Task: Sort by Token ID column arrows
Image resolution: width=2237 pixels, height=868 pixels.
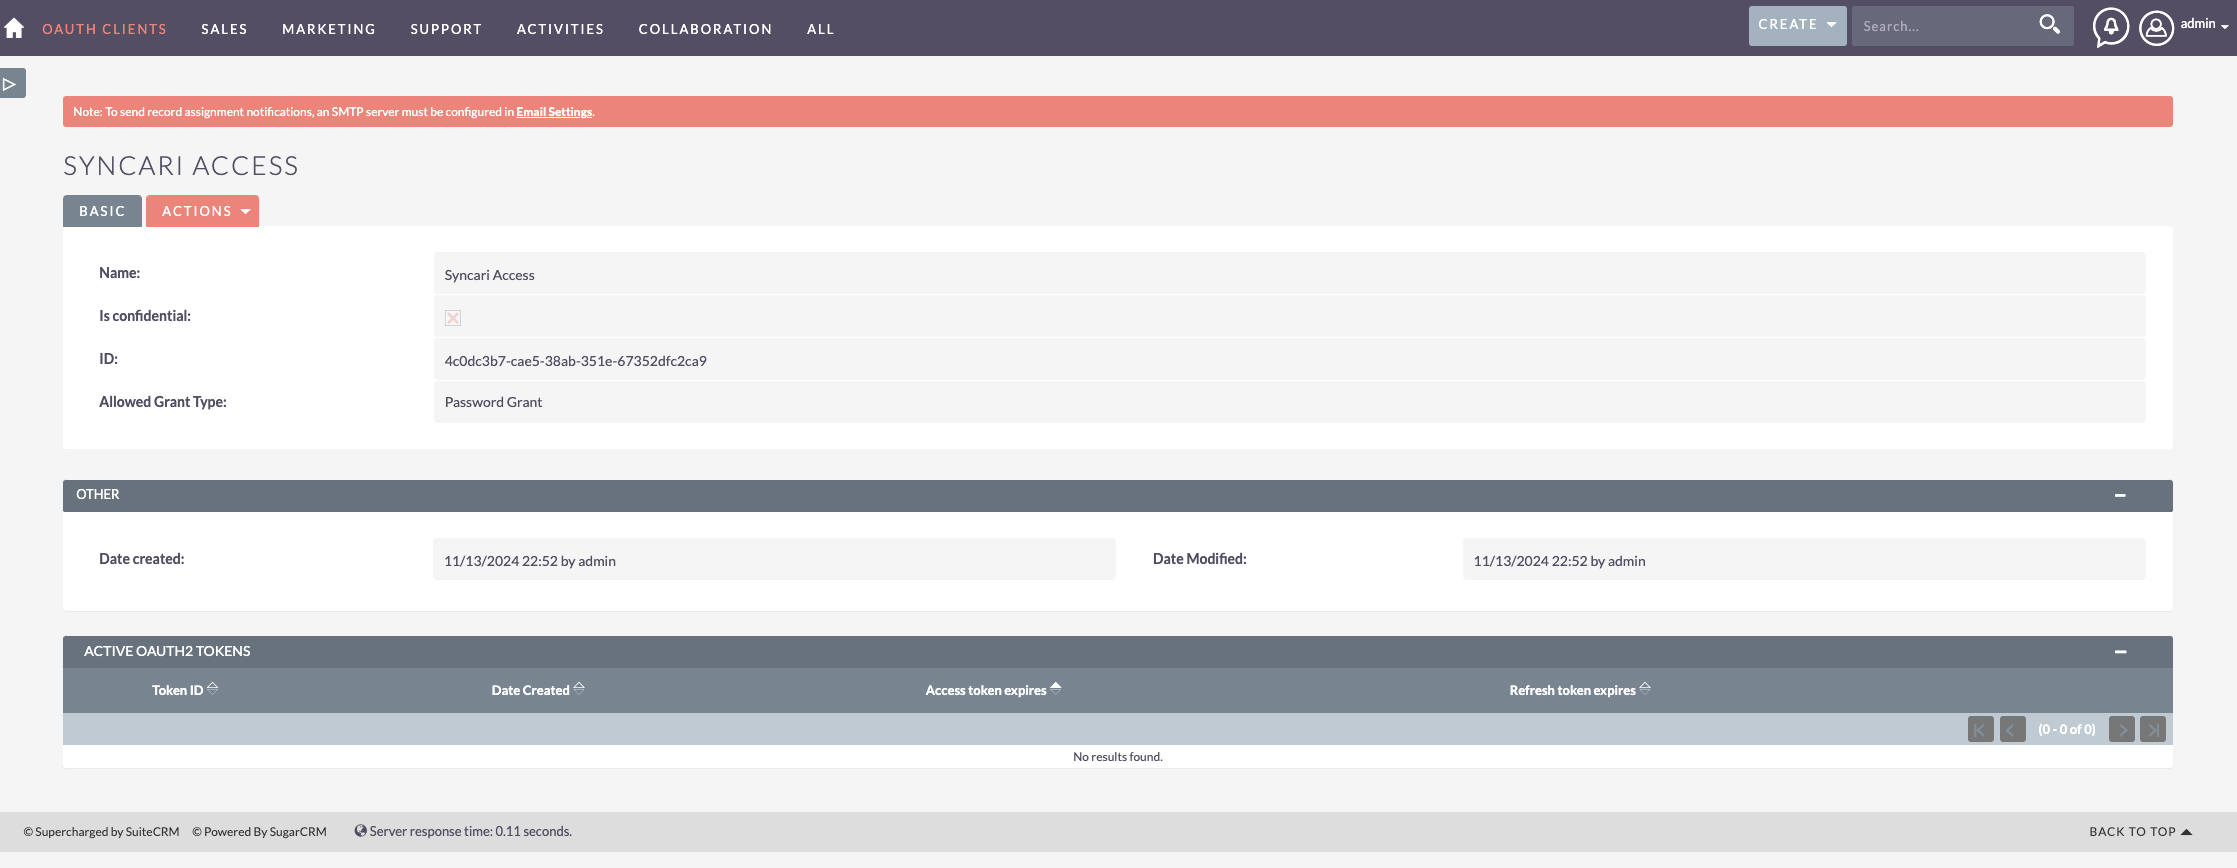Action: pos(212,688)
